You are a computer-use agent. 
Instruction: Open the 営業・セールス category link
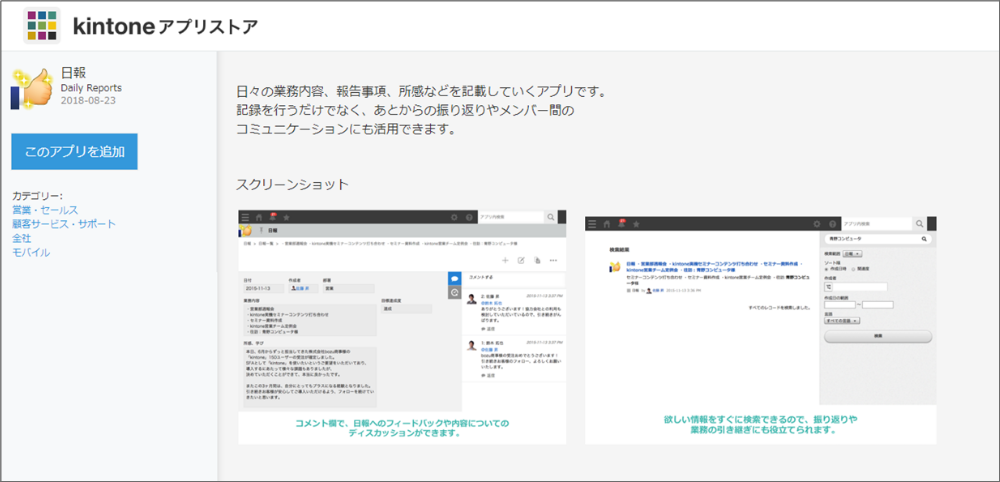coord(46,210)
